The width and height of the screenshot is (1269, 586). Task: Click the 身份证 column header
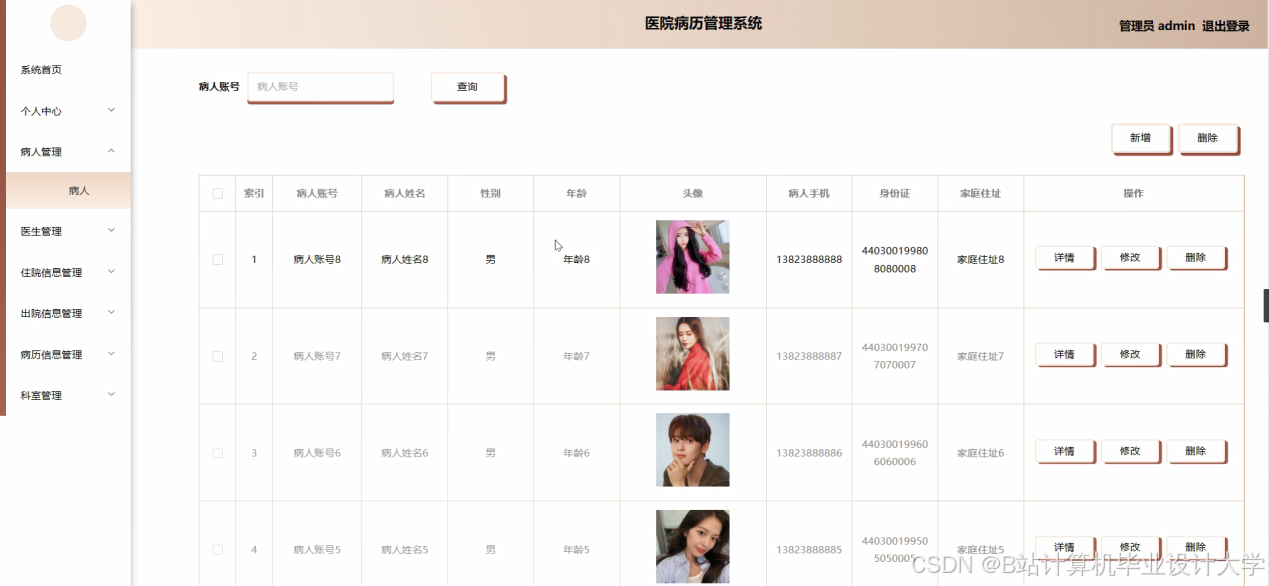point(895,193)
